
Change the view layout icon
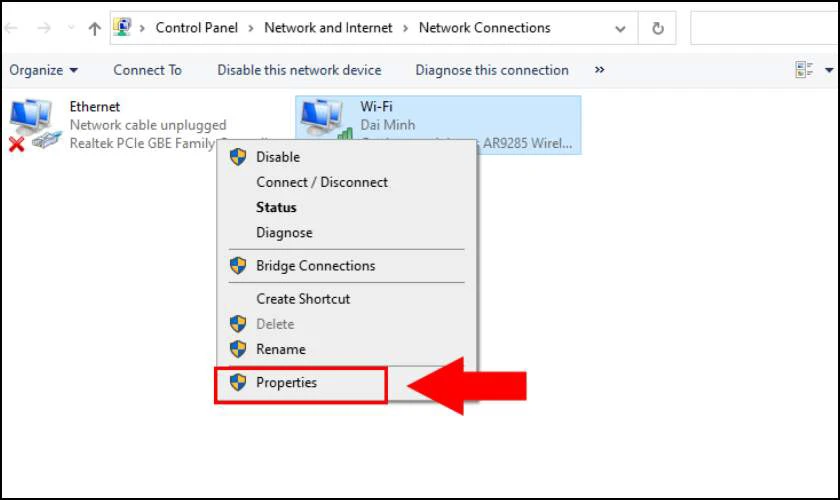(x=804, y=70)
